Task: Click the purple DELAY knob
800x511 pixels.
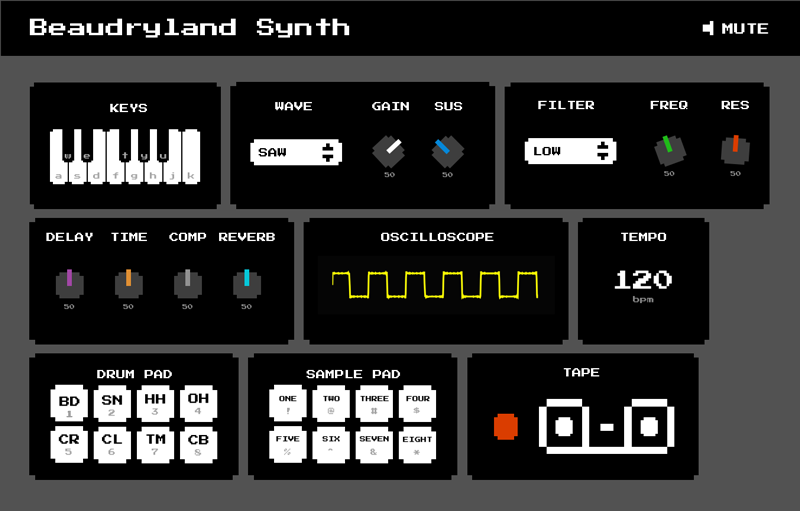Action: point(69,283)
